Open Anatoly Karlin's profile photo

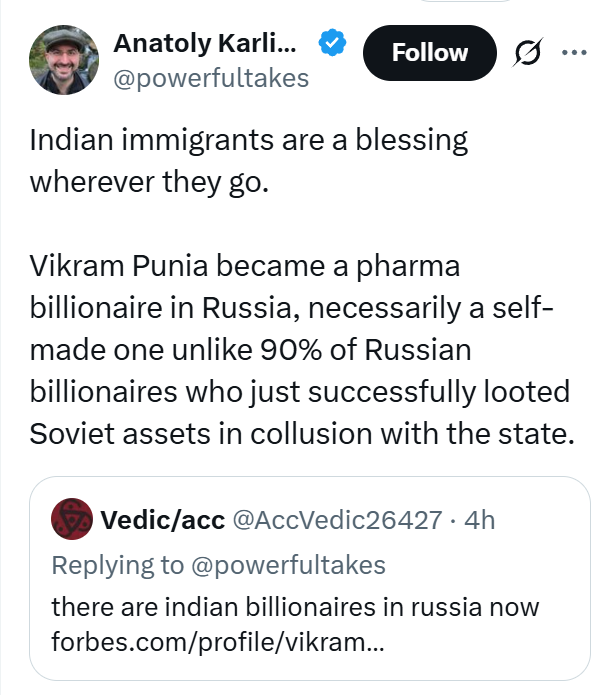pyautogui.click(x=64, y=60)
